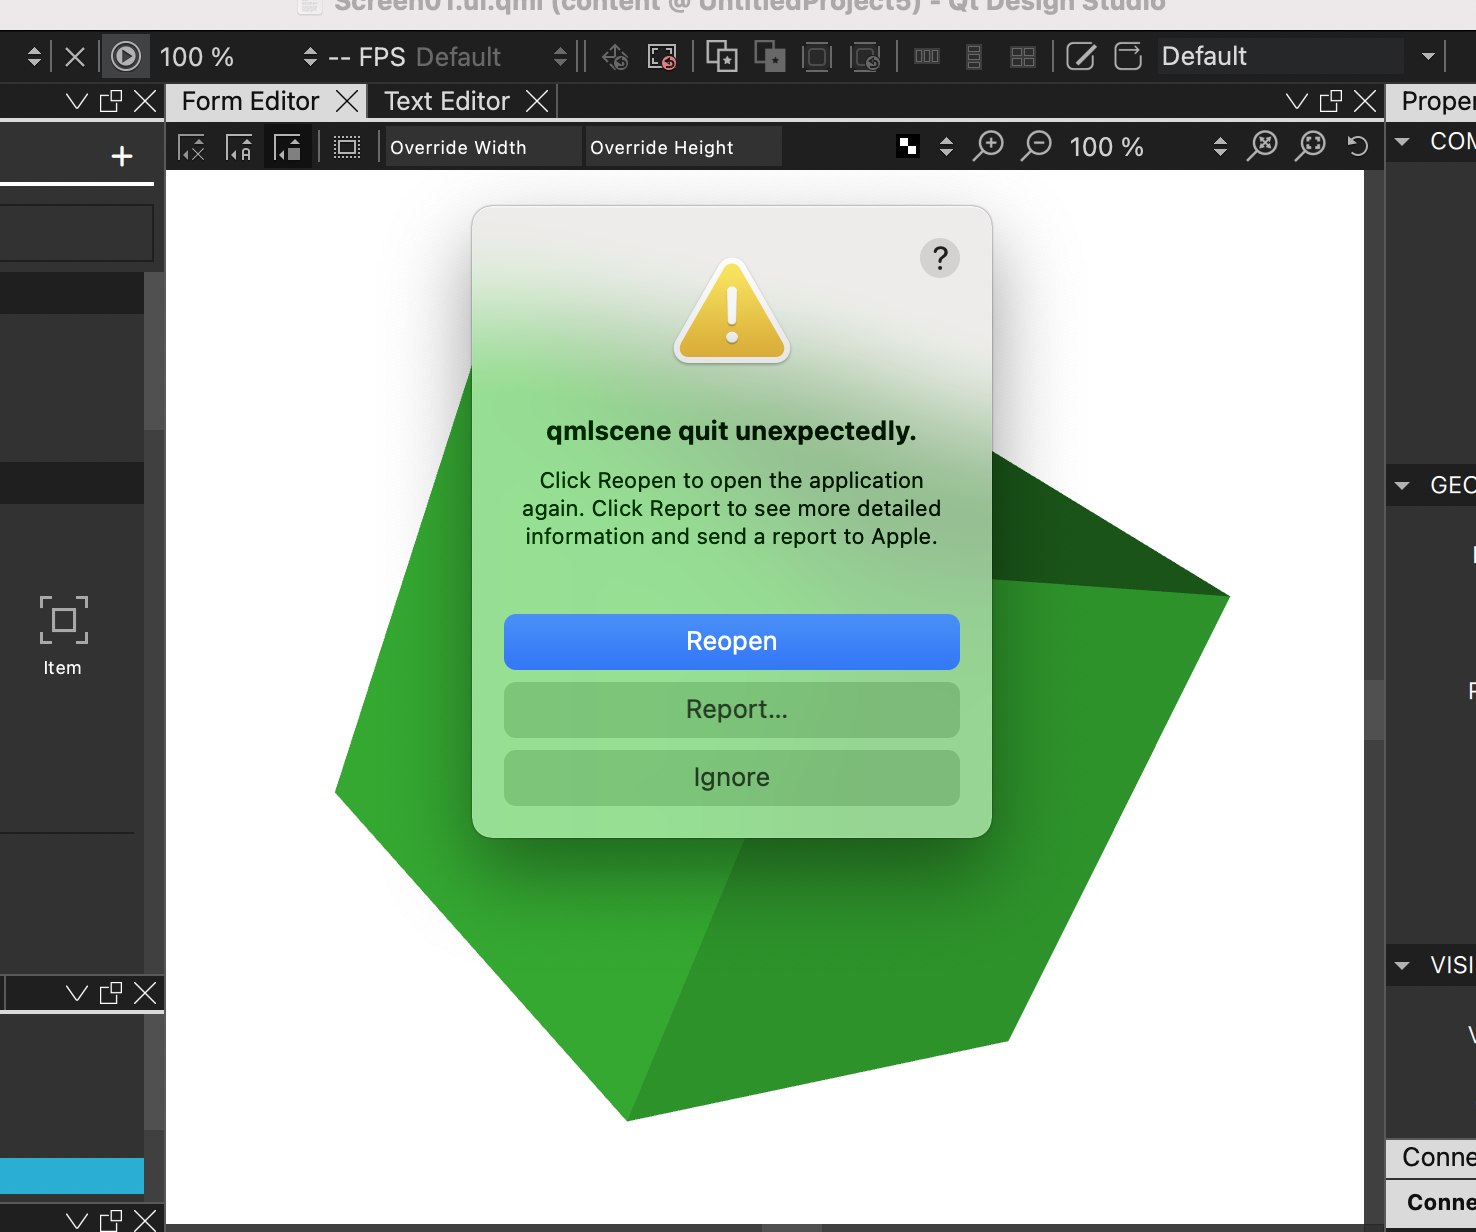
Task: Click the fill parent anchors icon
Action: [x=817, y=57]
